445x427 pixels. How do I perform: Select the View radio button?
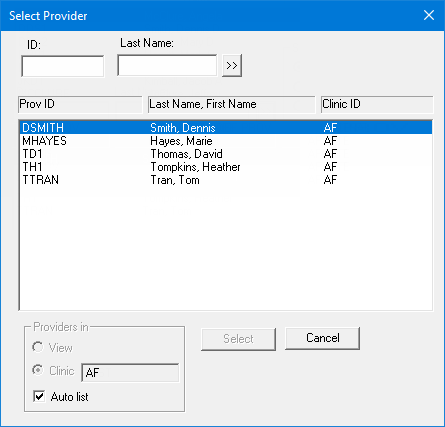tap(38, 347)
